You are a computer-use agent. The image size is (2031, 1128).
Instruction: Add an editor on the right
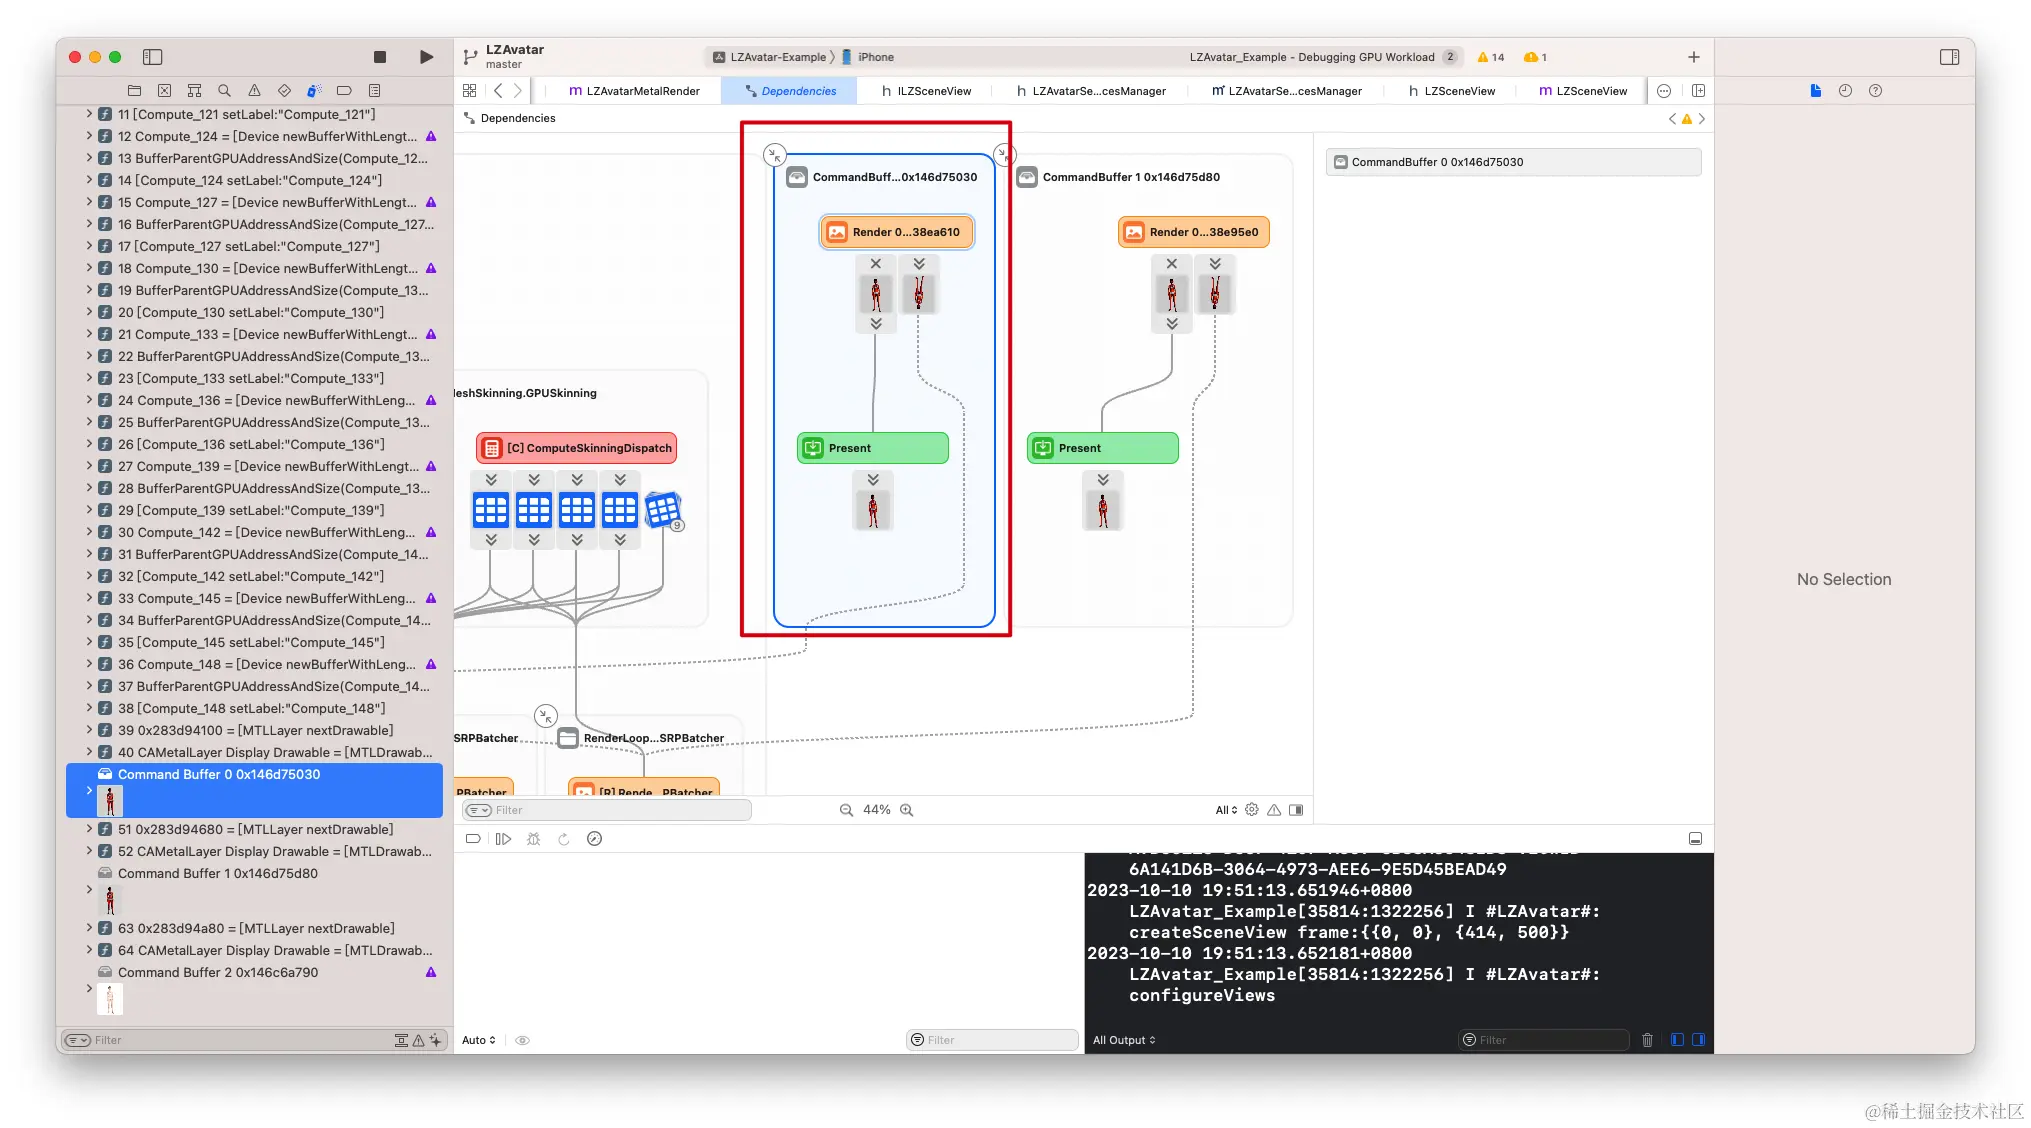tap(1698, 91)
